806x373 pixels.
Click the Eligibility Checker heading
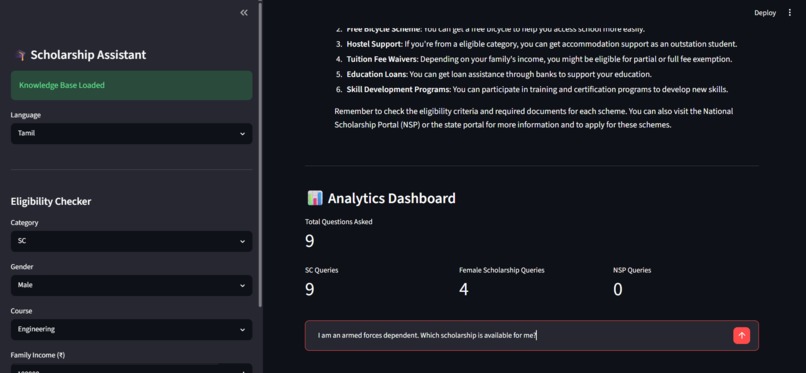(x=51, y=201)
